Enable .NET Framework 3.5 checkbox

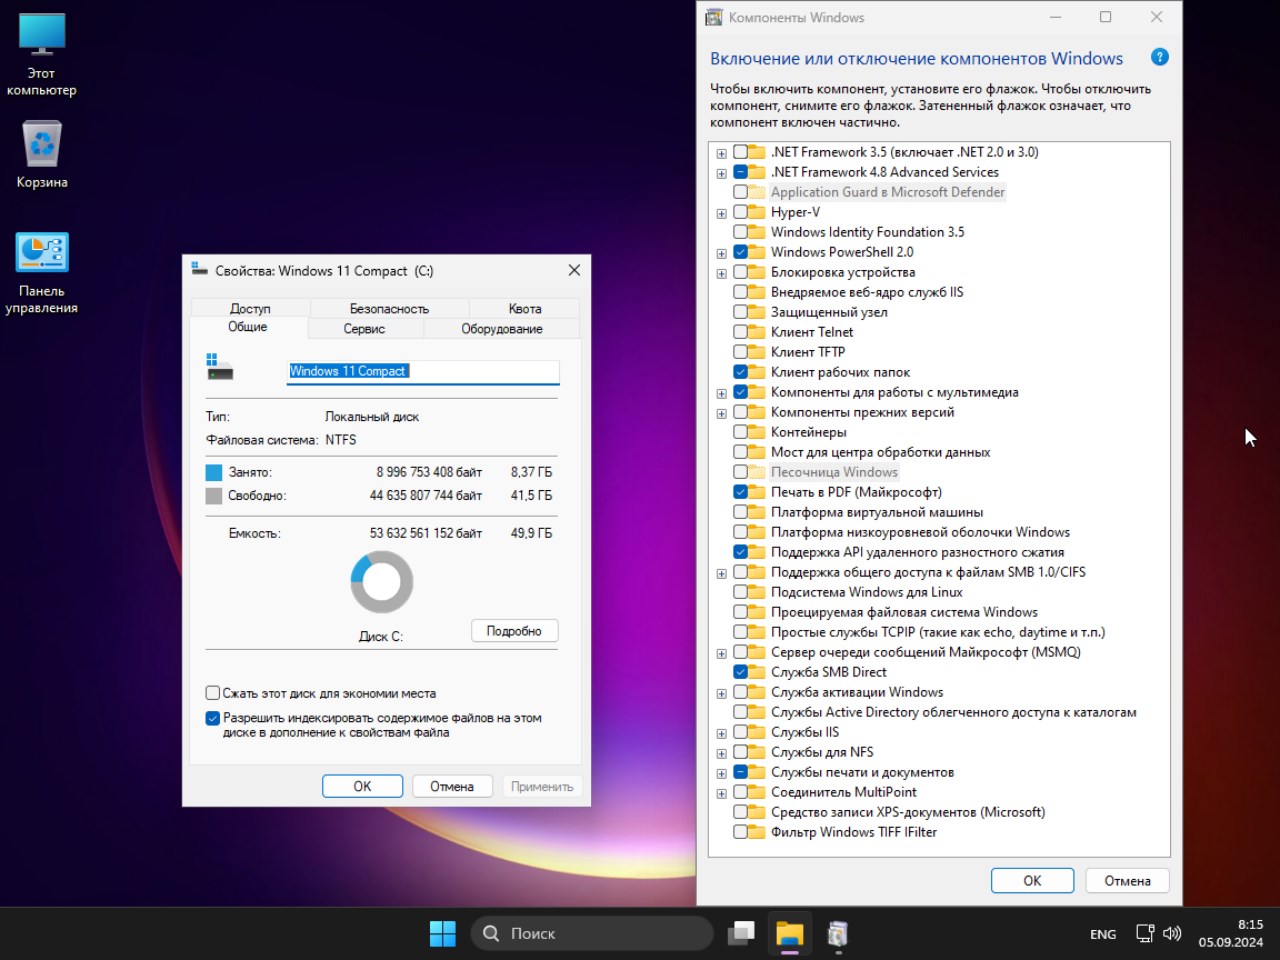(x=740, y=152)
